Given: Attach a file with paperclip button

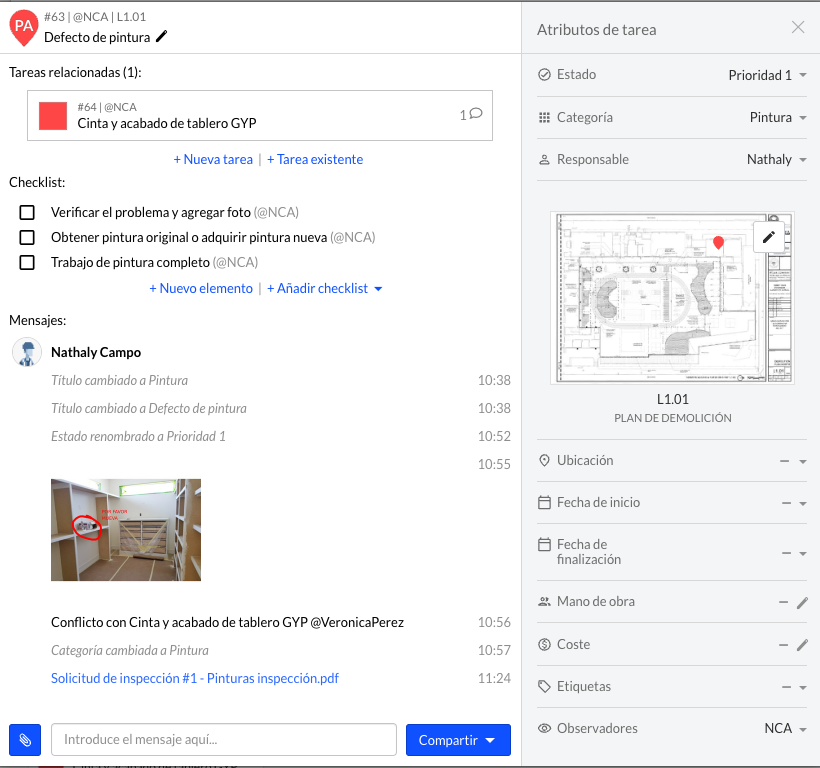Looking at the screenshot, I should click(x=25, y=740).
